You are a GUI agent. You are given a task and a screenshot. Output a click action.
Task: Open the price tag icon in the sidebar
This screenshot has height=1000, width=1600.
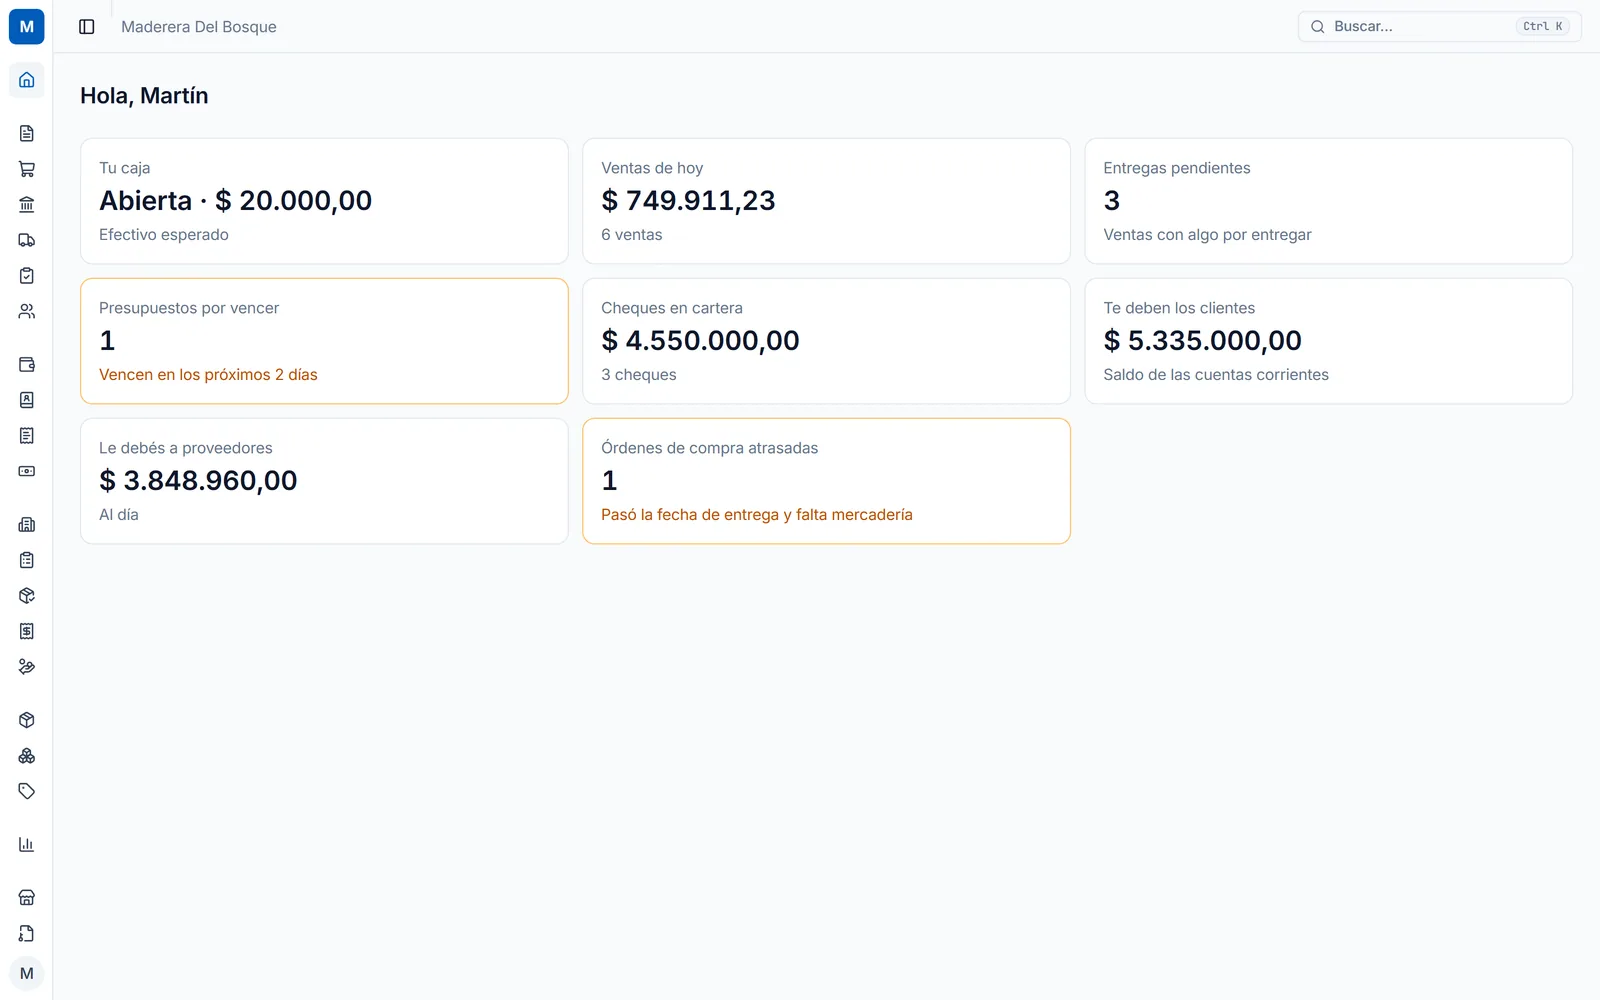[x=27, y=791]
